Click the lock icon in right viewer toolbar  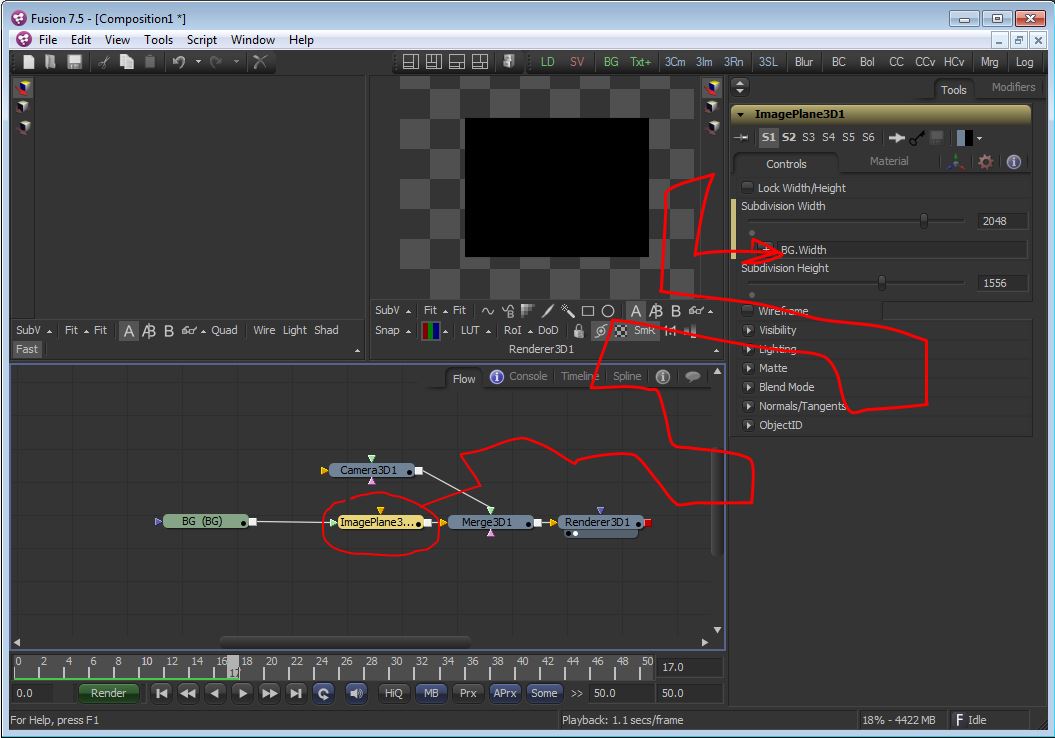click(x=579, y=330)
